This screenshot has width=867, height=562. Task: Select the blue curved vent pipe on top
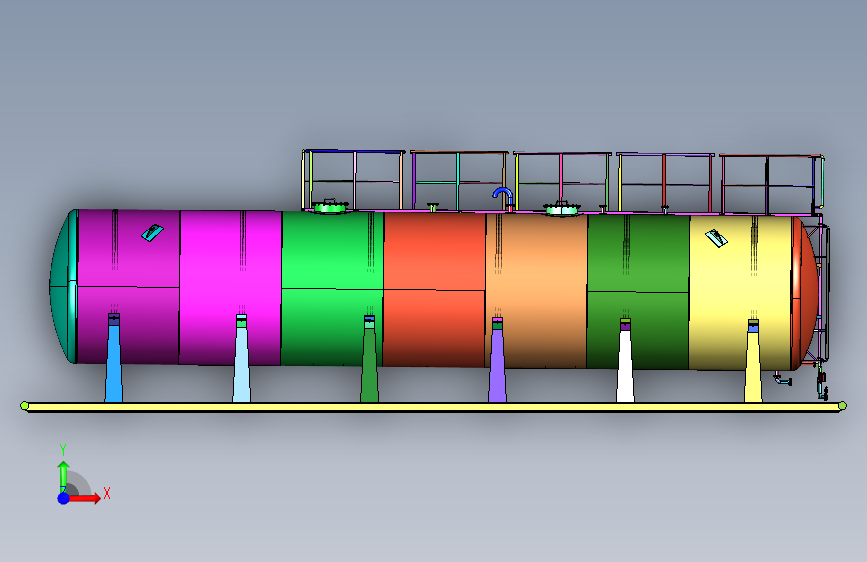pyautogui.click(x=503, y=196)
